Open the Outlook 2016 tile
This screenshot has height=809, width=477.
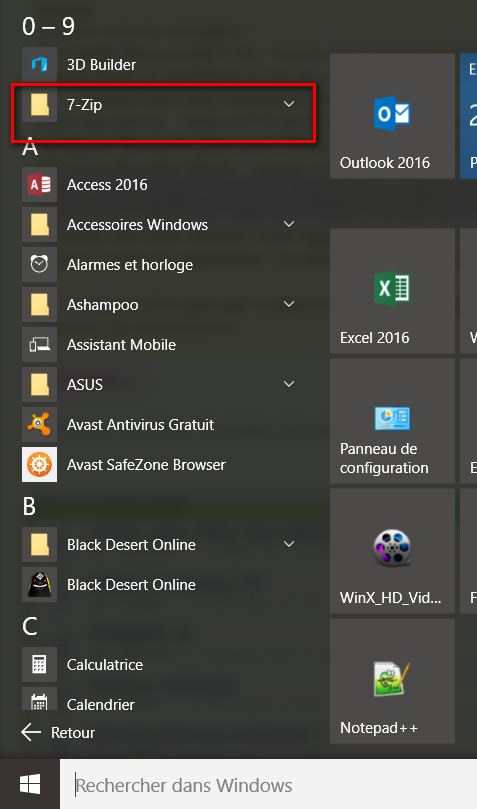pyautogui.click(x=392, y=116)
